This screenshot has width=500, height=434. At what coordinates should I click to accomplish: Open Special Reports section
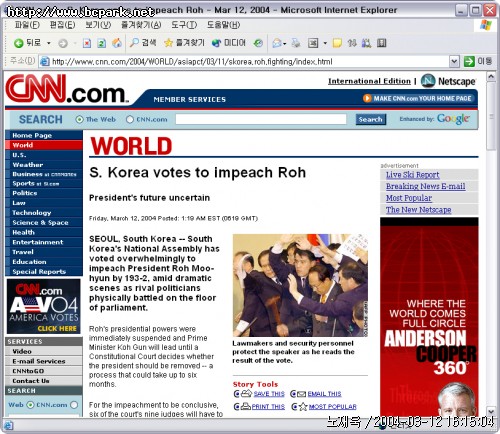[39, 272]
